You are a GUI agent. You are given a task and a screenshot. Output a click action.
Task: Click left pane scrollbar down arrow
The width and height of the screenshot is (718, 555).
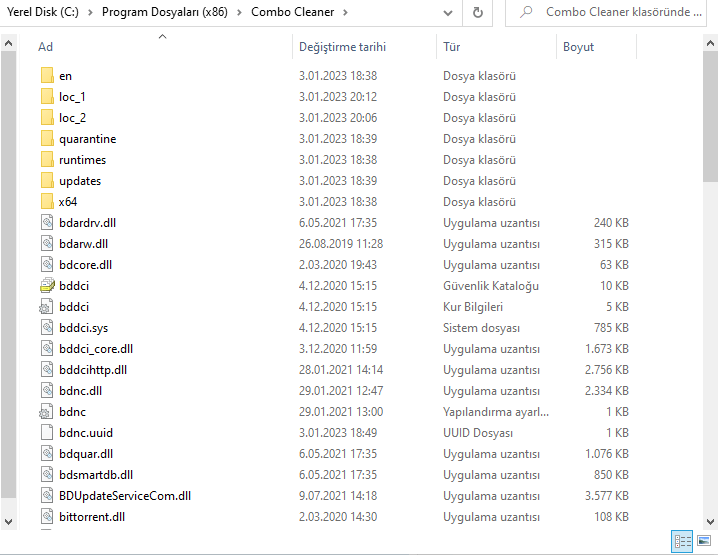[x=8, y=521]
